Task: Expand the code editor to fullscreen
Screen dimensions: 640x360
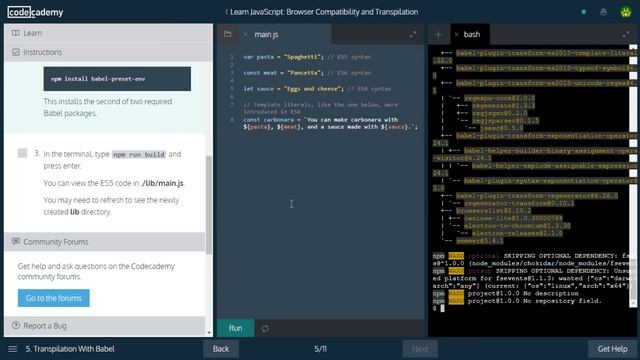Action: click(413, 35)
